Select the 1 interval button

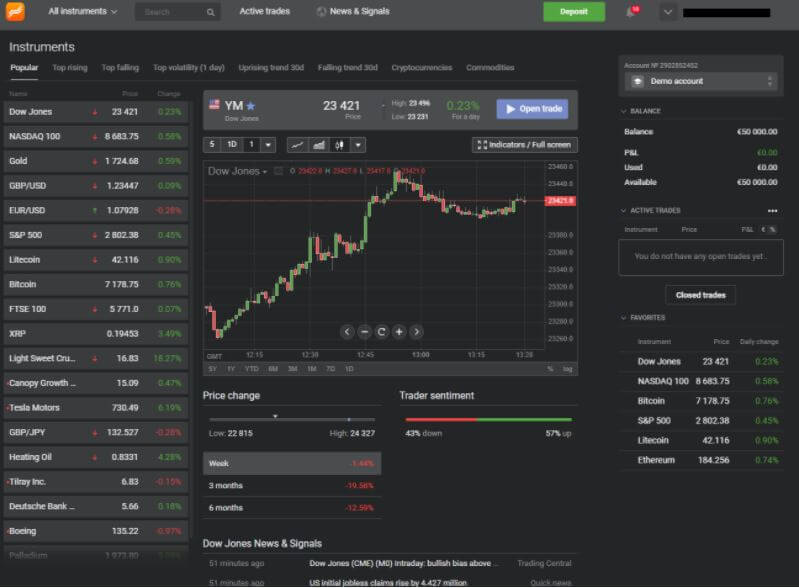point(251,145)
